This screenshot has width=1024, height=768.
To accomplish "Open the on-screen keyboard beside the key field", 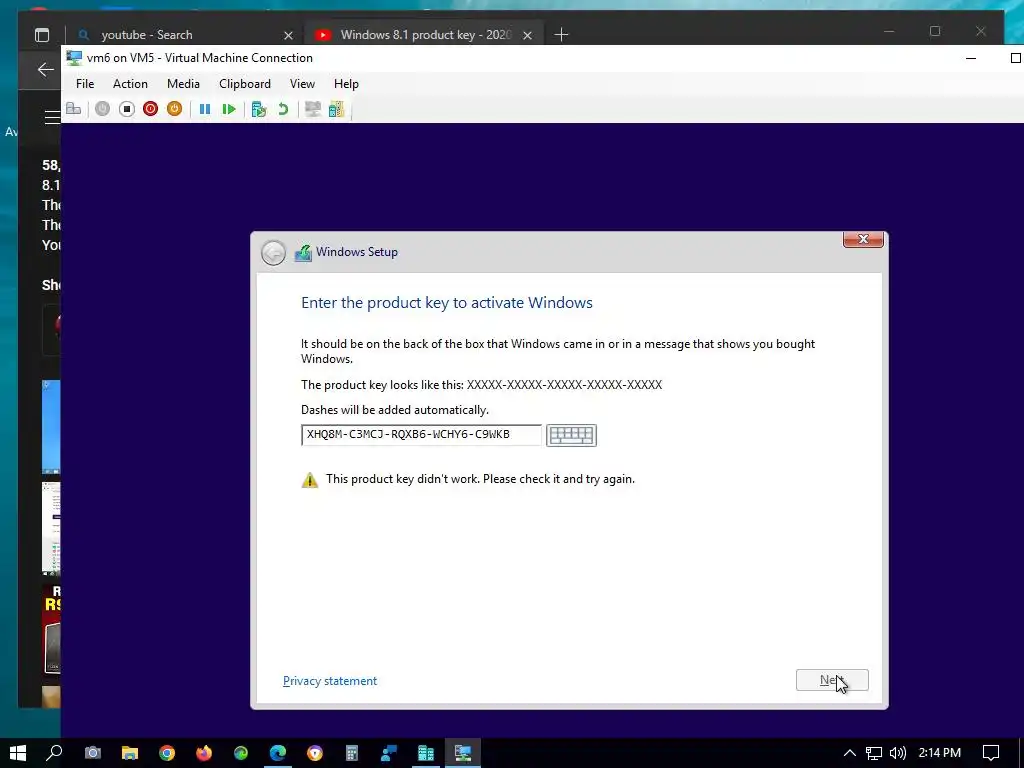I will (x=571, y=435).
